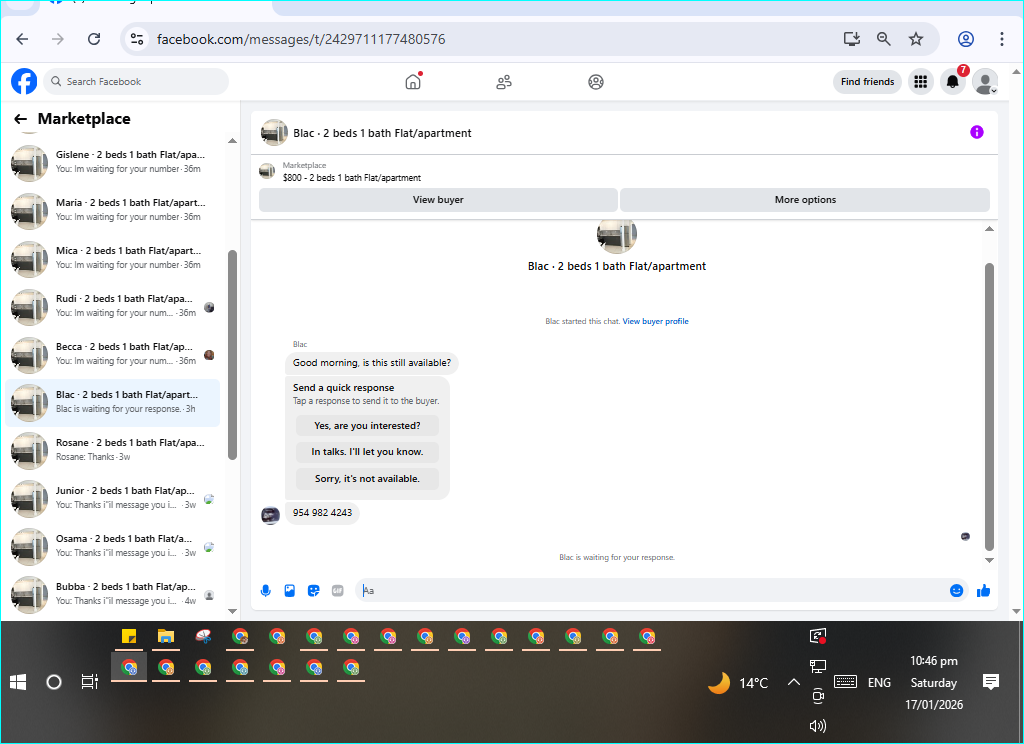
Task: Open Becca conversation in the list
Action: click(x=113, y=354)
